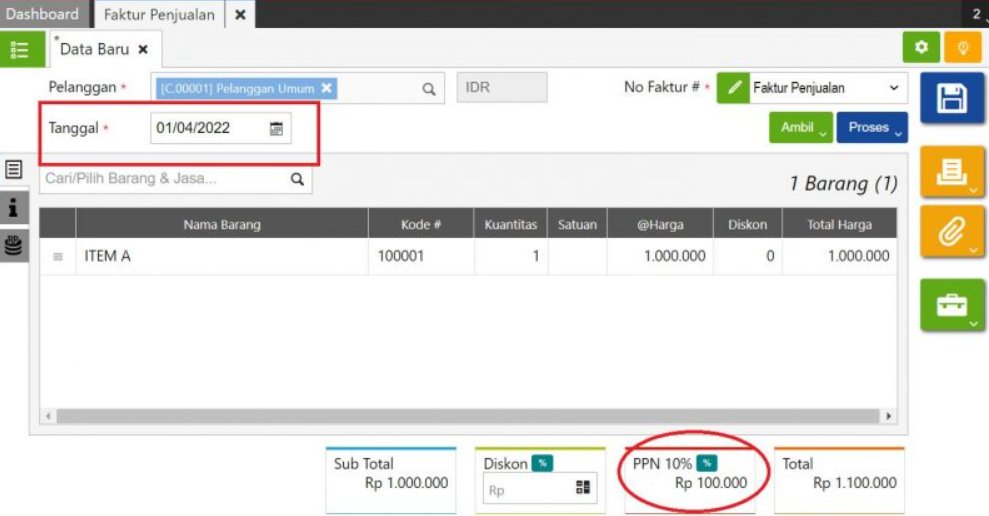
Task: Click the blue save diskette icon
Action: tap(951, 98)
